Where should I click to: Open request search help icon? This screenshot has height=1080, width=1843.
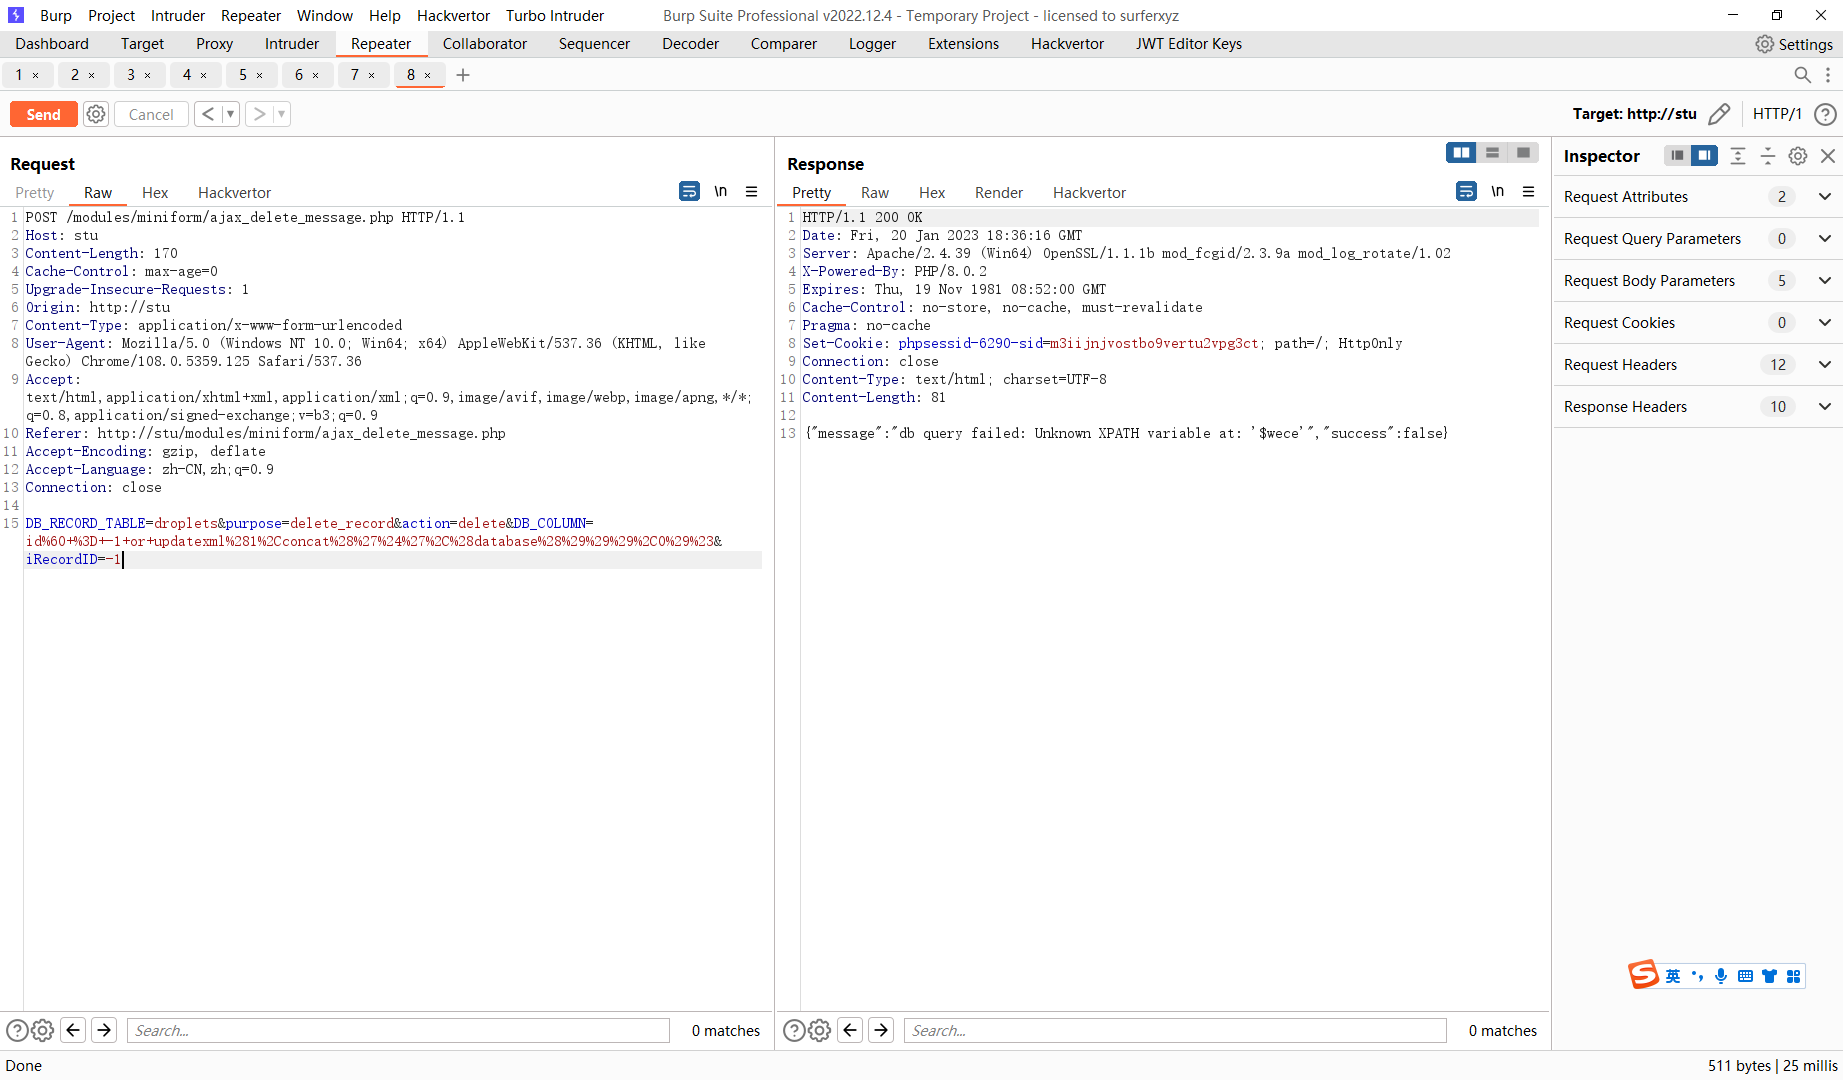click(x=17, y=1030)
